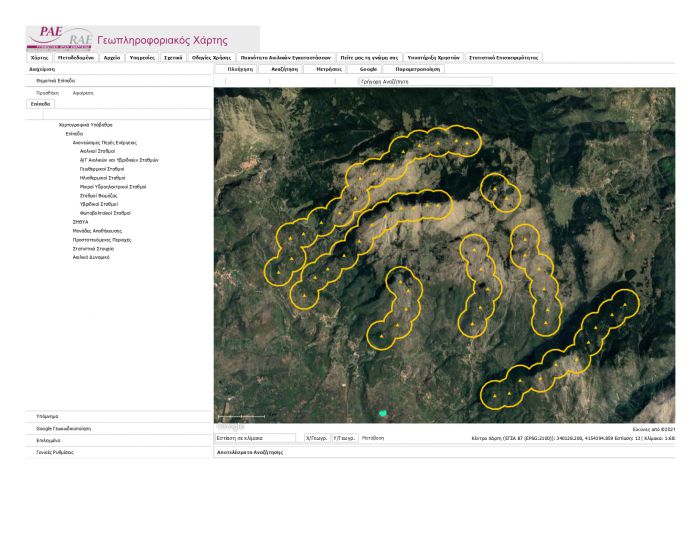Click the Προσθήκη button
The image size is (700, 541).
pos(47,92)
